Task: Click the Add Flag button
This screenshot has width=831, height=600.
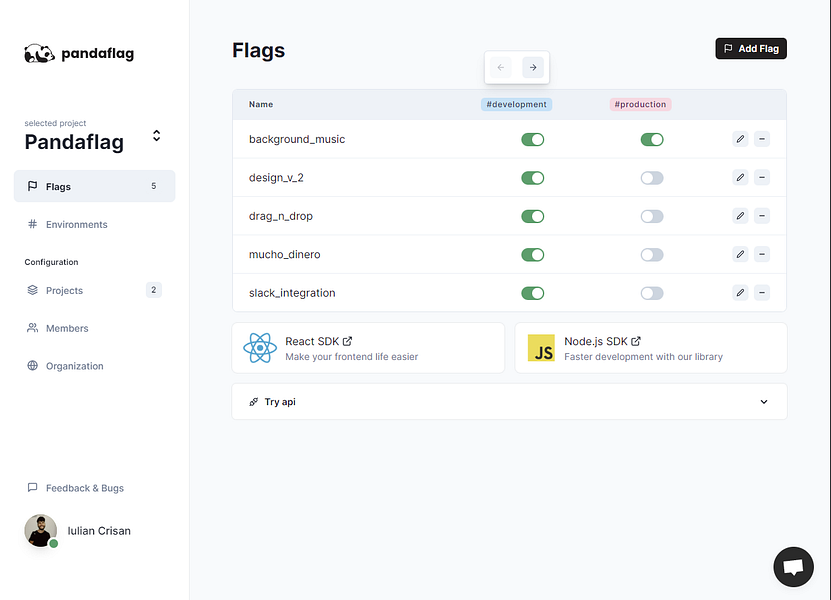Action: point(751,48)
